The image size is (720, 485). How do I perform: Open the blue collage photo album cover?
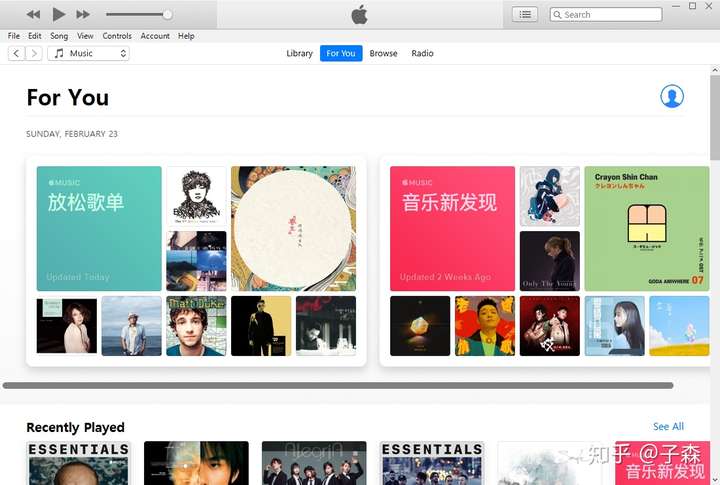(x=197, y=261)
